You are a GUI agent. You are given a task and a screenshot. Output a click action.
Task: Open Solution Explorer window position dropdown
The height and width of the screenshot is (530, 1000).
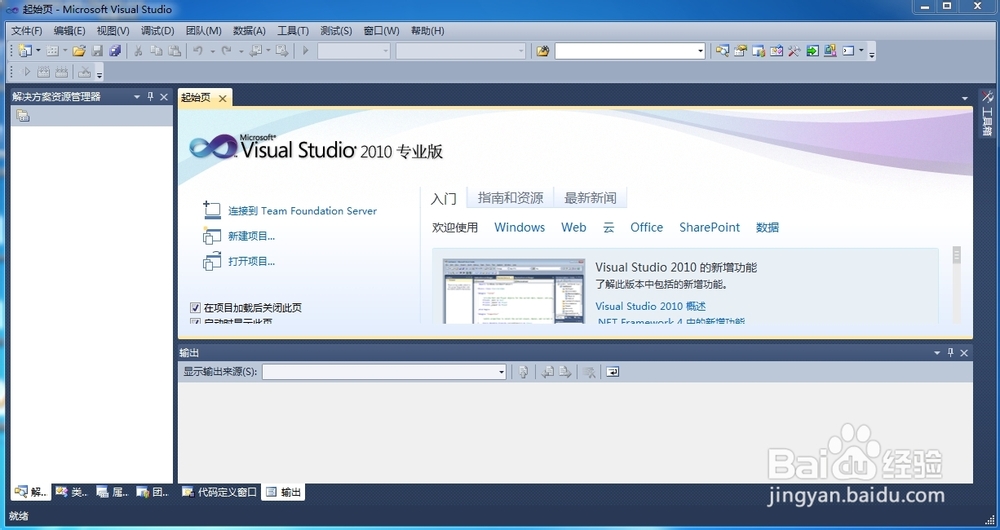pos(136,97)
